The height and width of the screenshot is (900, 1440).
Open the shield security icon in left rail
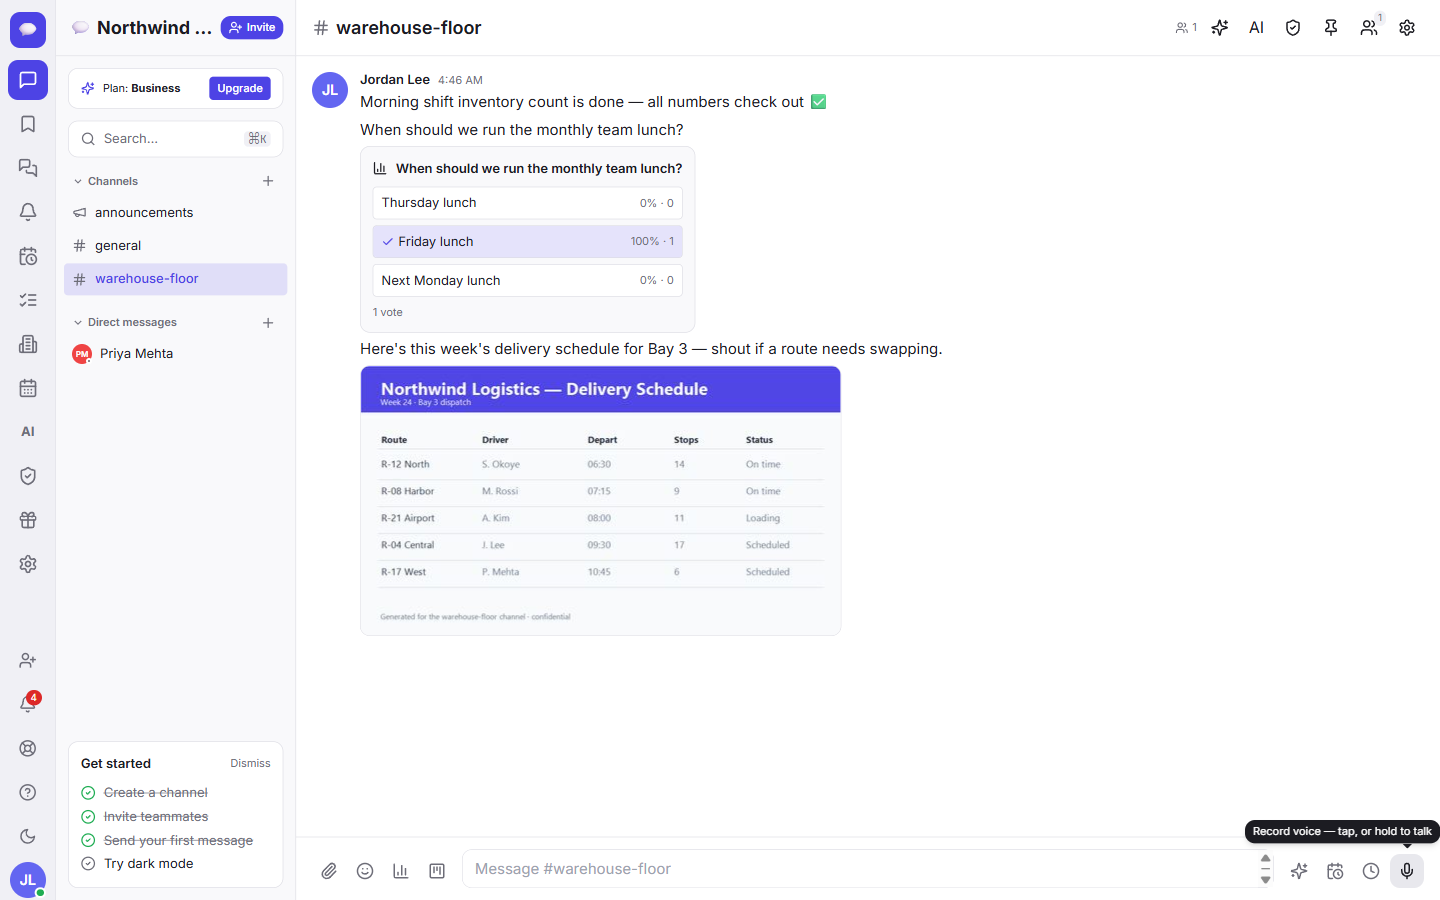(28, 476)
